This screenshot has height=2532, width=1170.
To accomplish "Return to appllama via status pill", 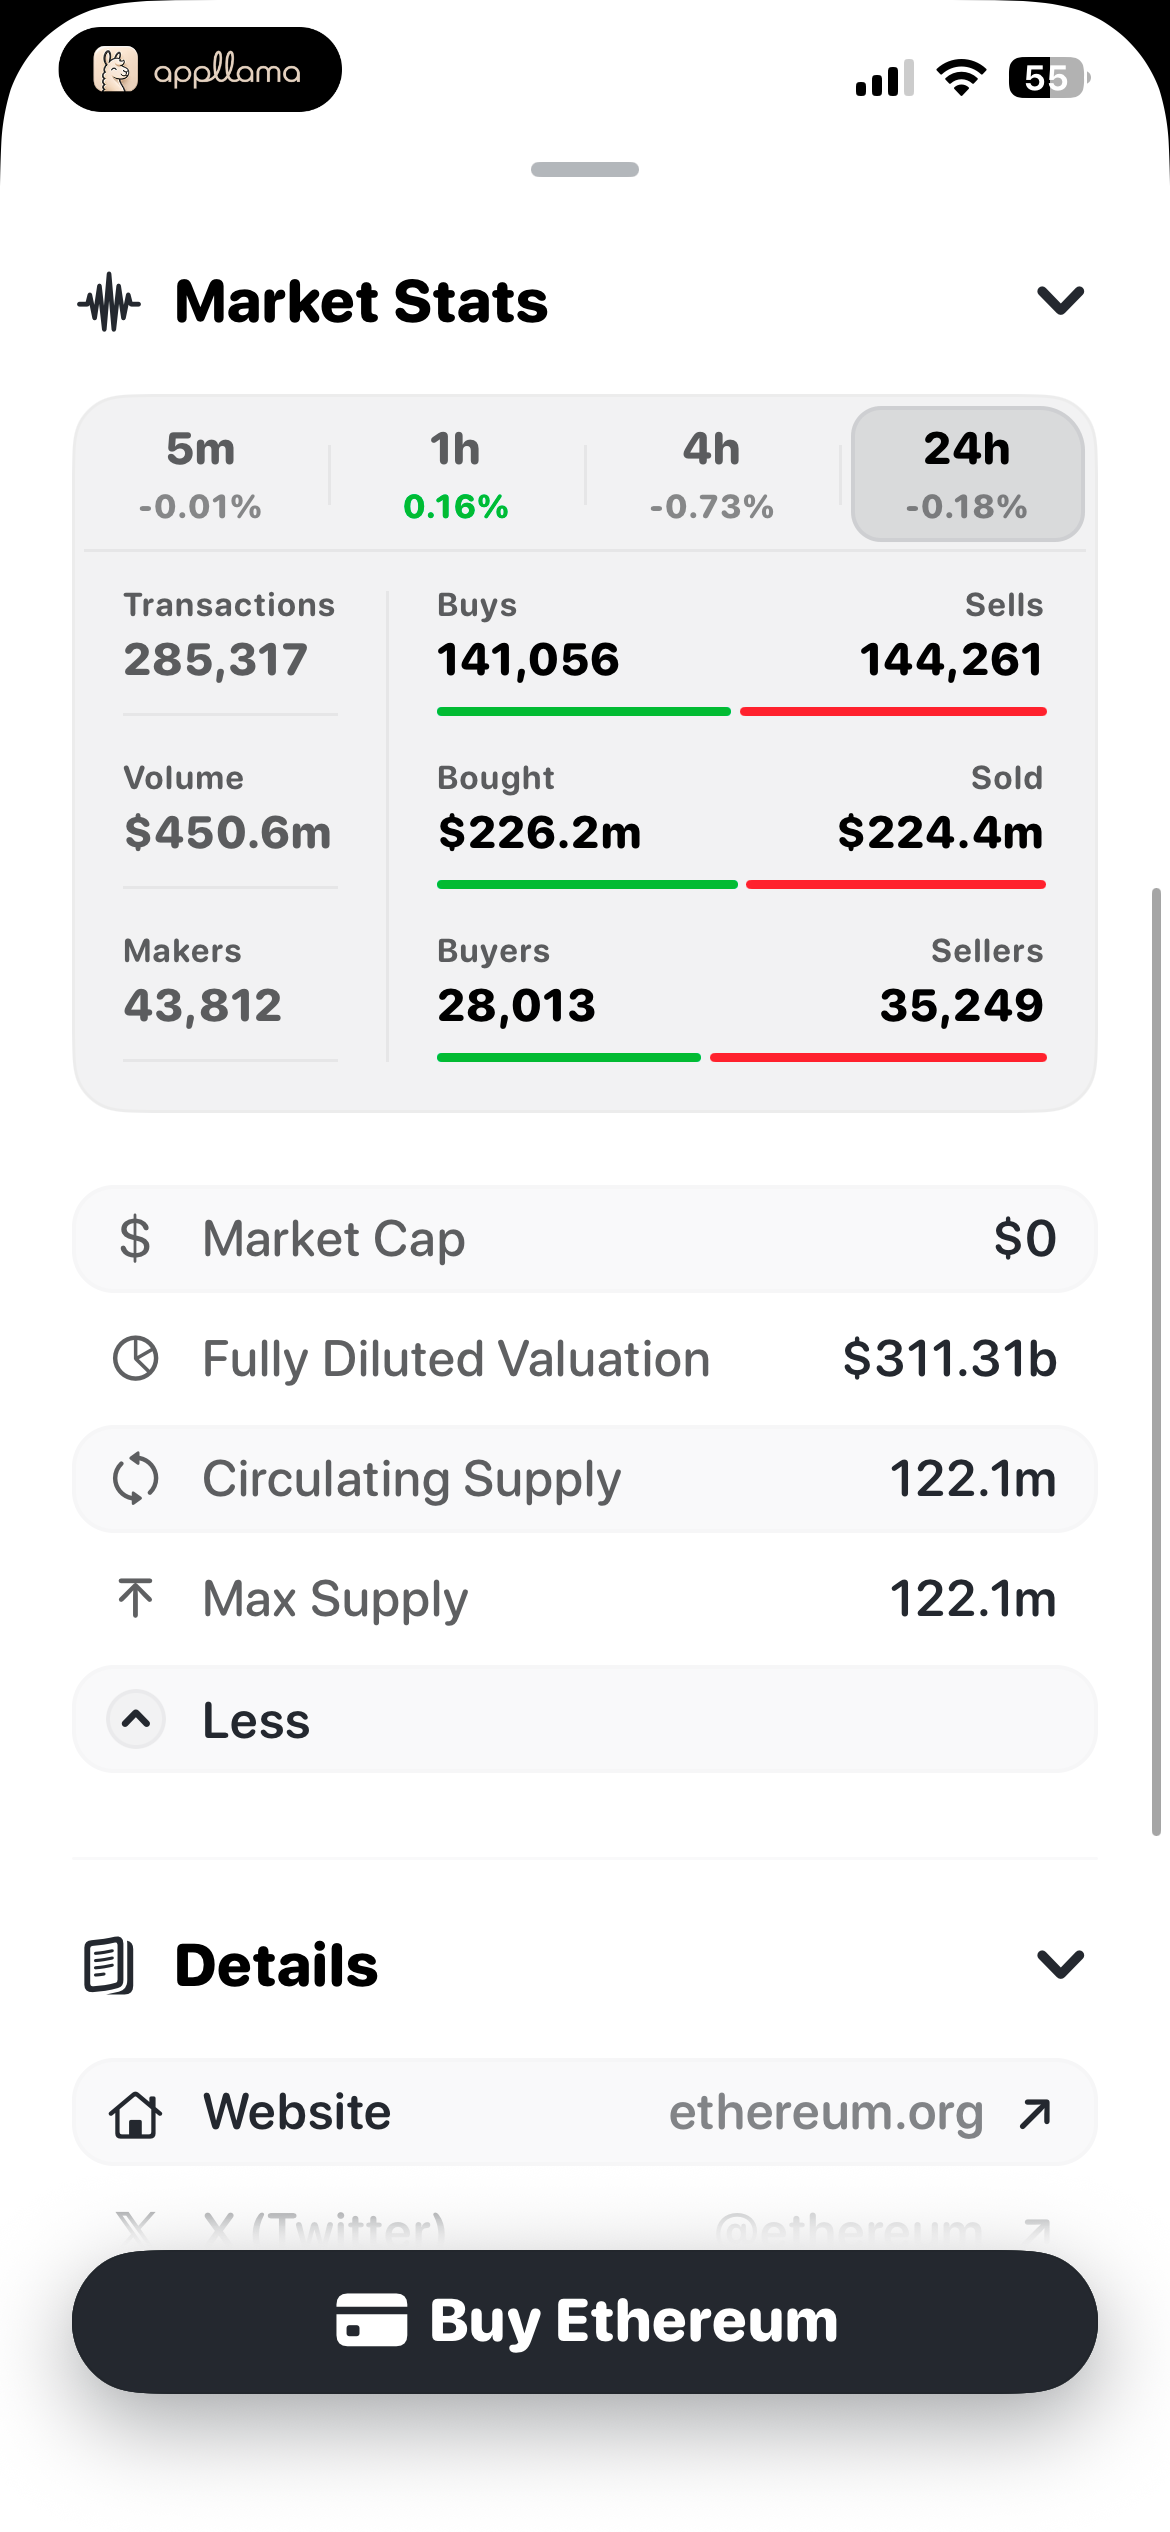I will tap(200, 70).
